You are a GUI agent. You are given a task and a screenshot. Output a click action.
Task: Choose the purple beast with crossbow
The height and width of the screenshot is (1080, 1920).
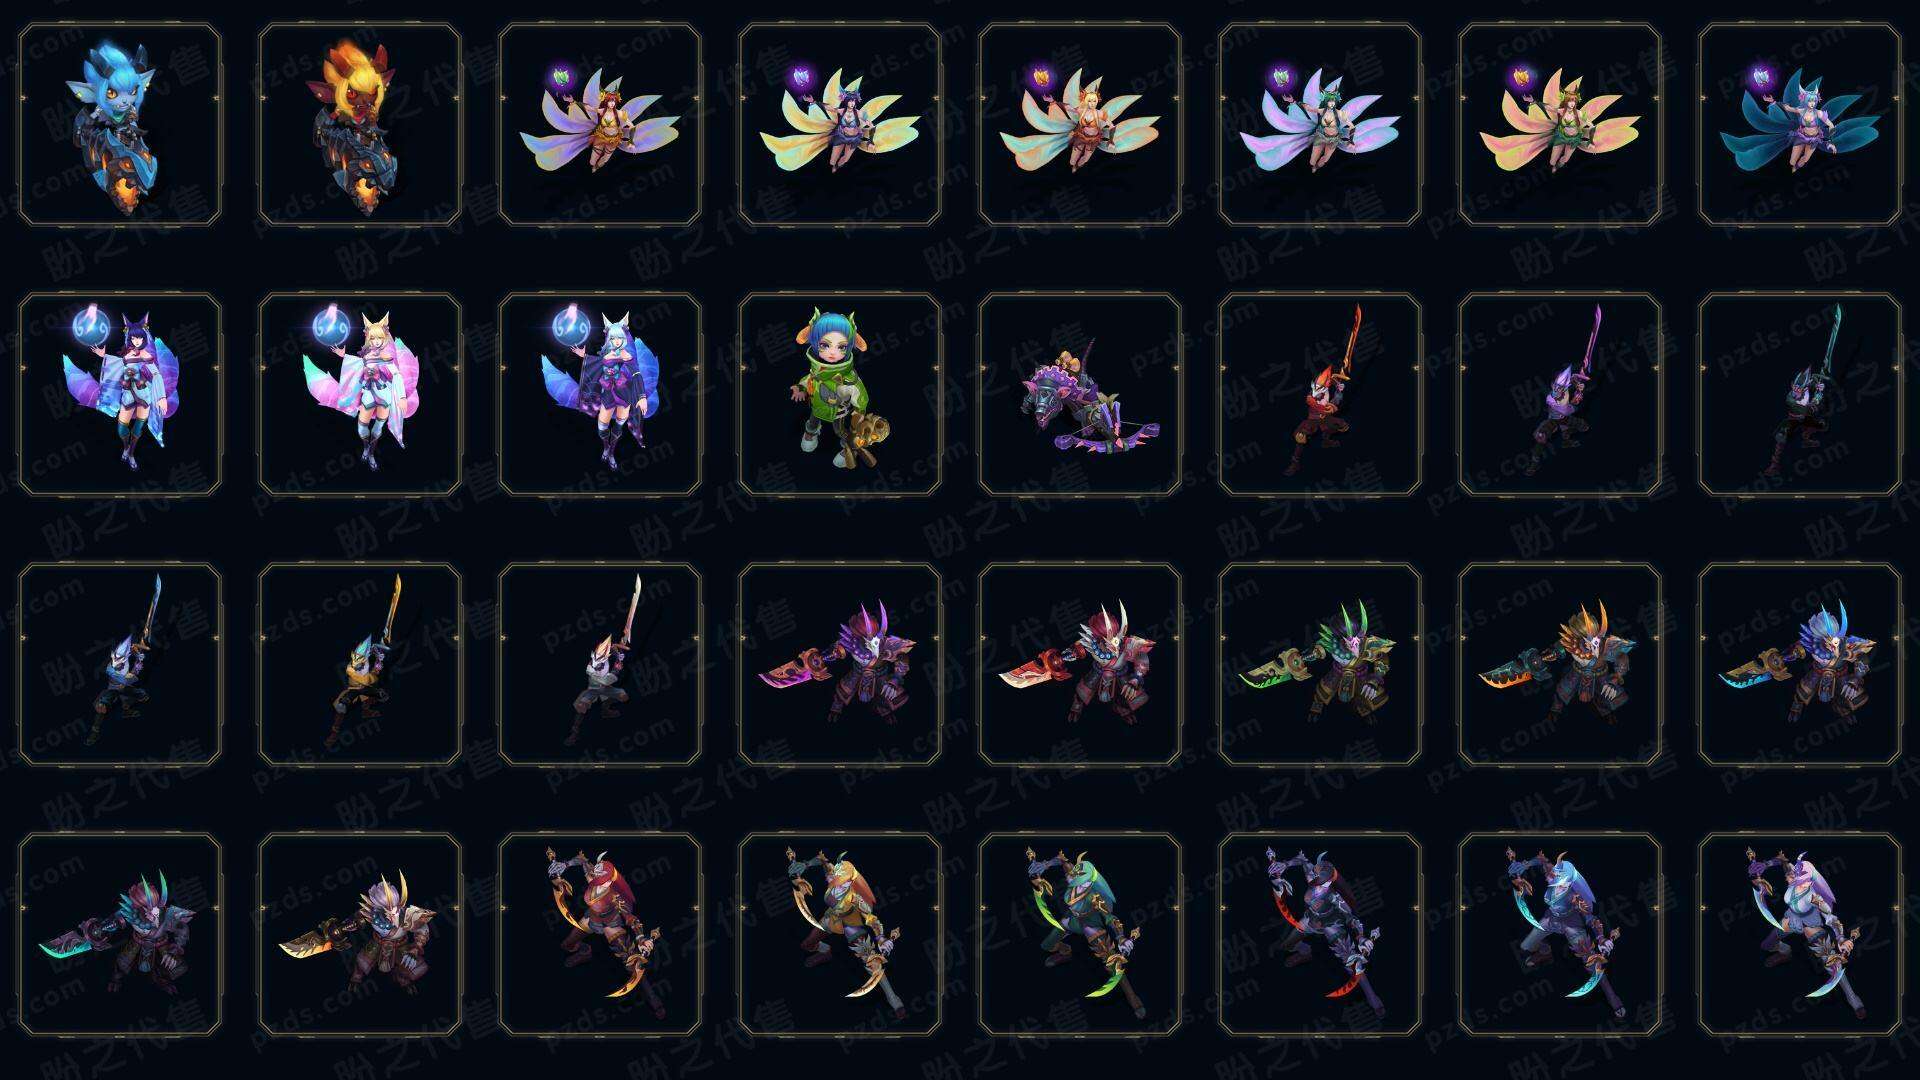[x=1080, y=394]
